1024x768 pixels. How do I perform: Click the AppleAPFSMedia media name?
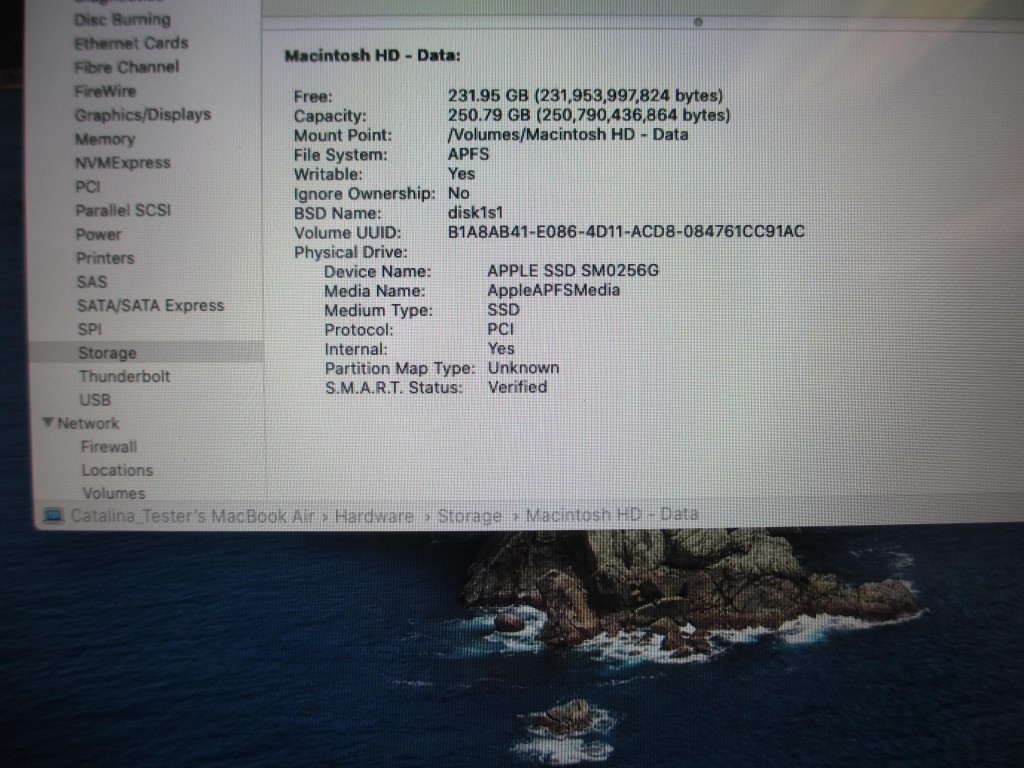pyautogui.click(x=553, y=290)
